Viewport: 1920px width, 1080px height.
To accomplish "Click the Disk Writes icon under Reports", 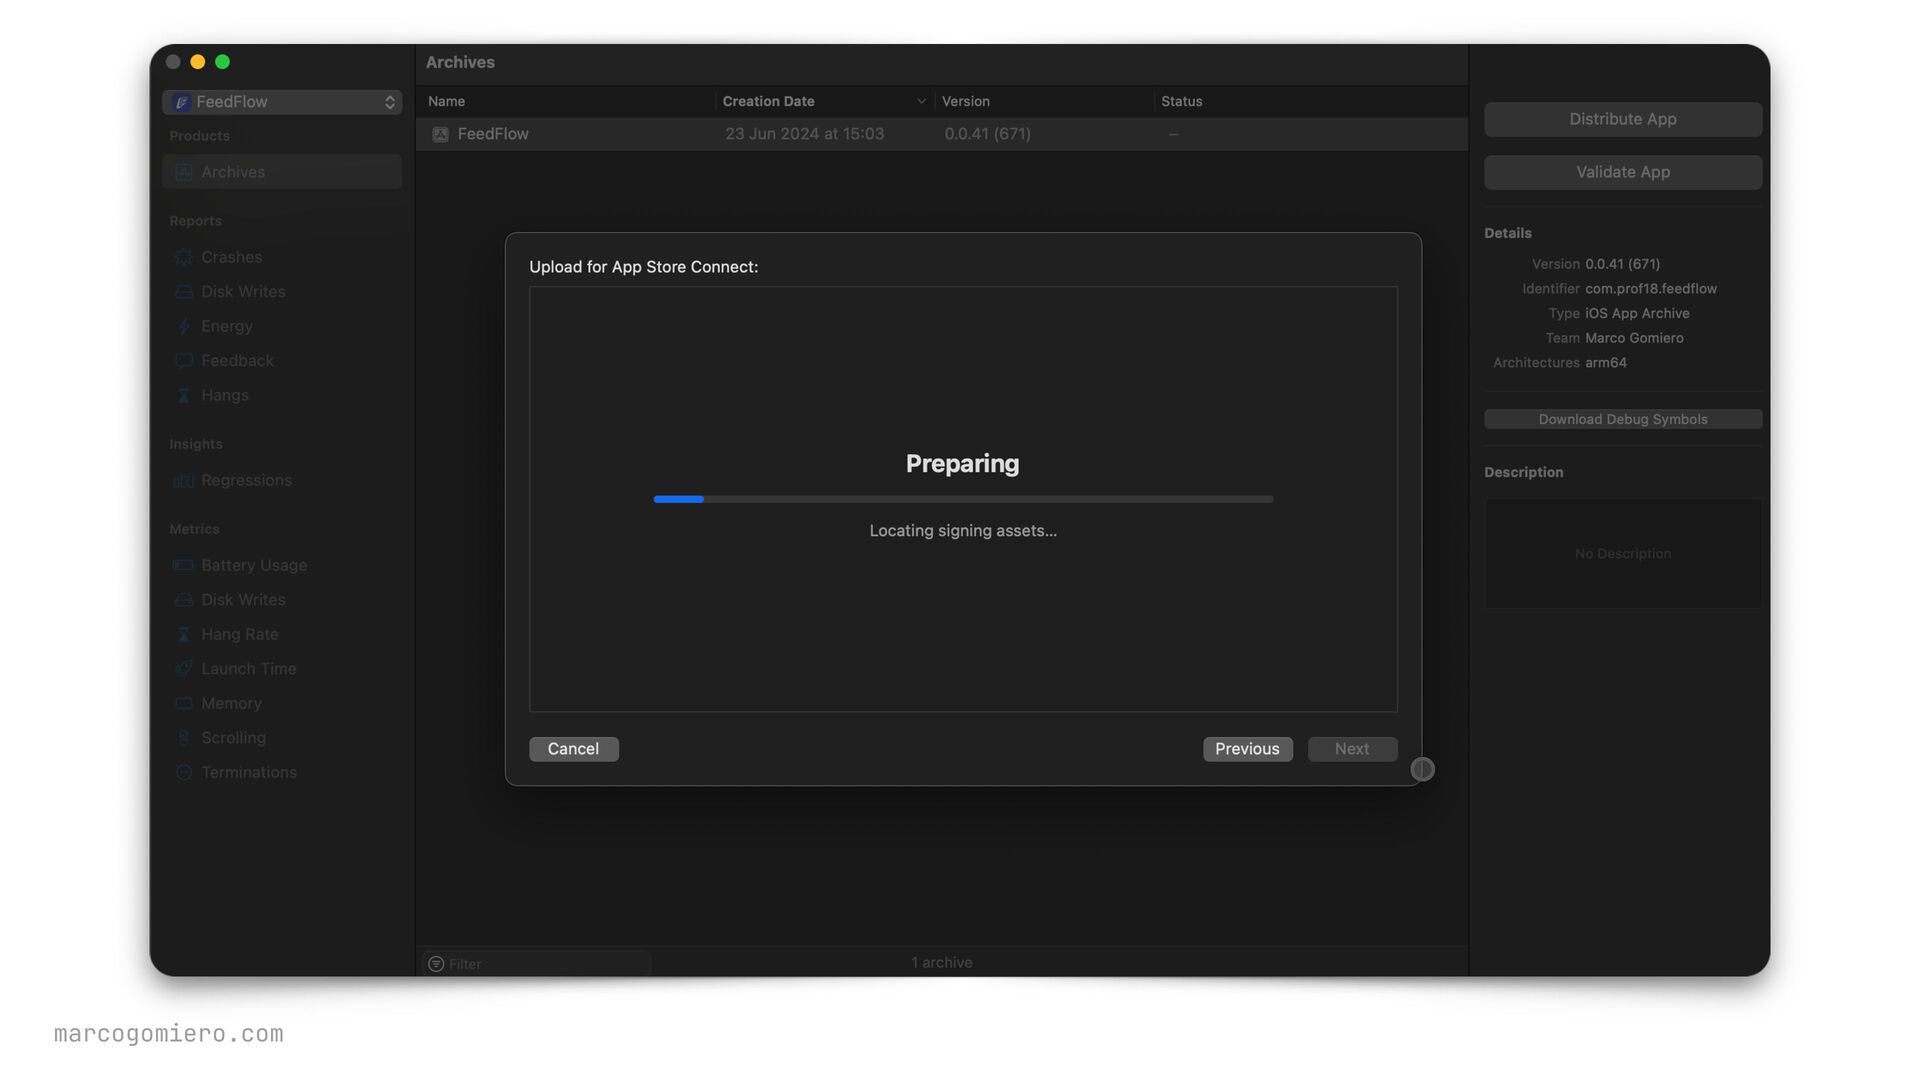I will click(x=184, y=292).
